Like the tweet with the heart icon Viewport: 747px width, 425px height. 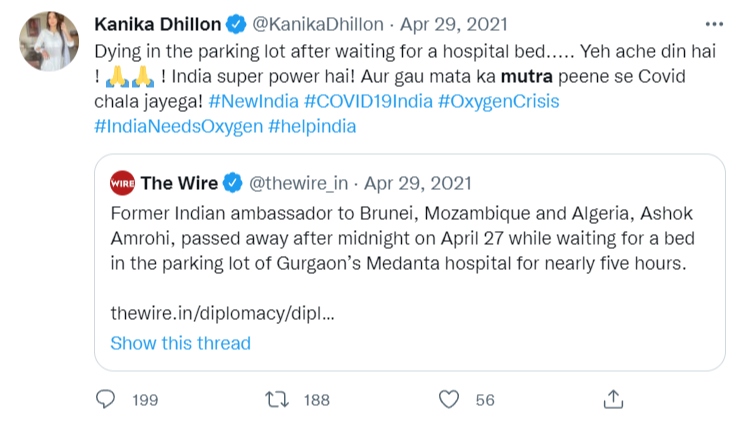coord(449,399)
